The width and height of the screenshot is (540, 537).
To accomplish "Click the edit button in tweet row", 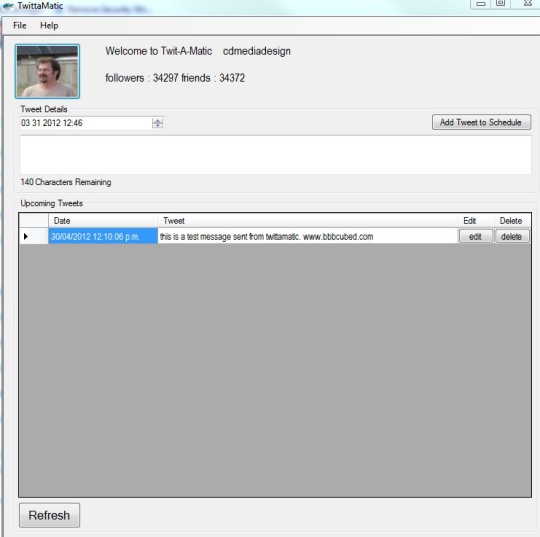I will (x=476, y=237).
